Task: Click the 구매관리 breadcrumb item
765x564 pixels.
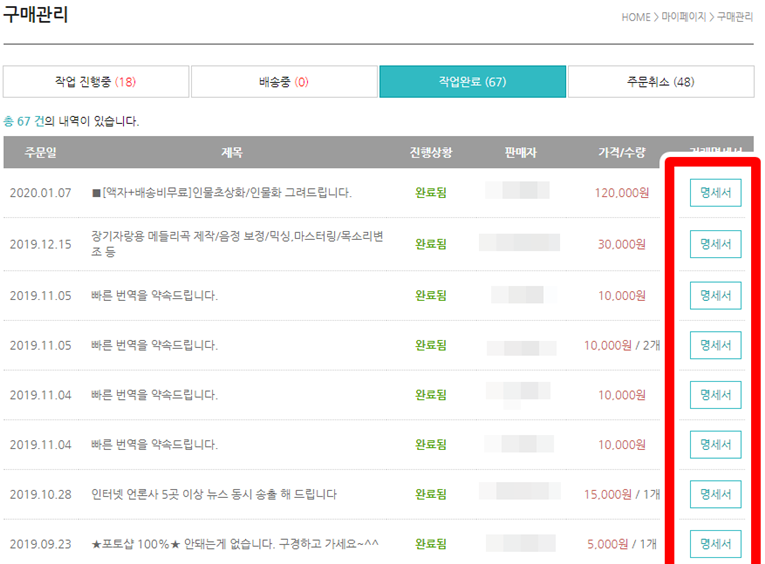Action: pos(734,17)
